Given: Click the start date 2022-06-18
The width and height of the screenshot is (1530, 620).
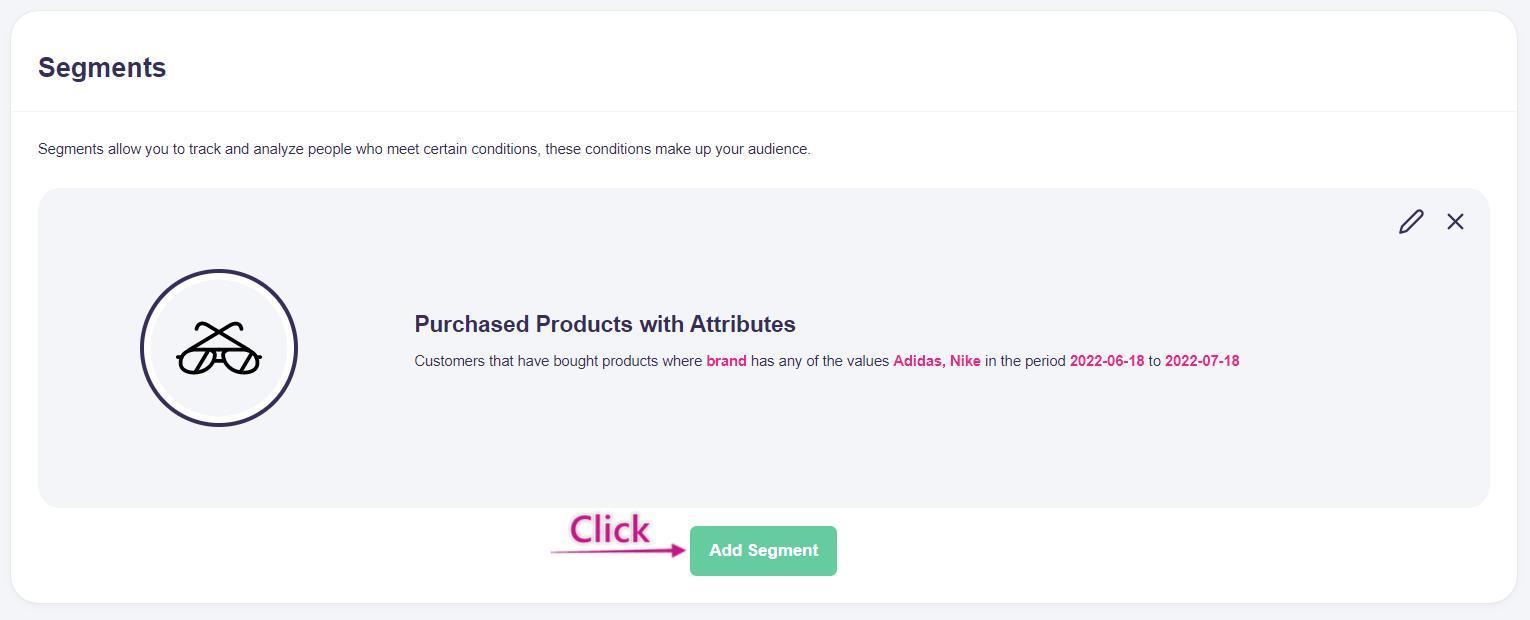Looking at the screenshot, I should coord(1106,361).
